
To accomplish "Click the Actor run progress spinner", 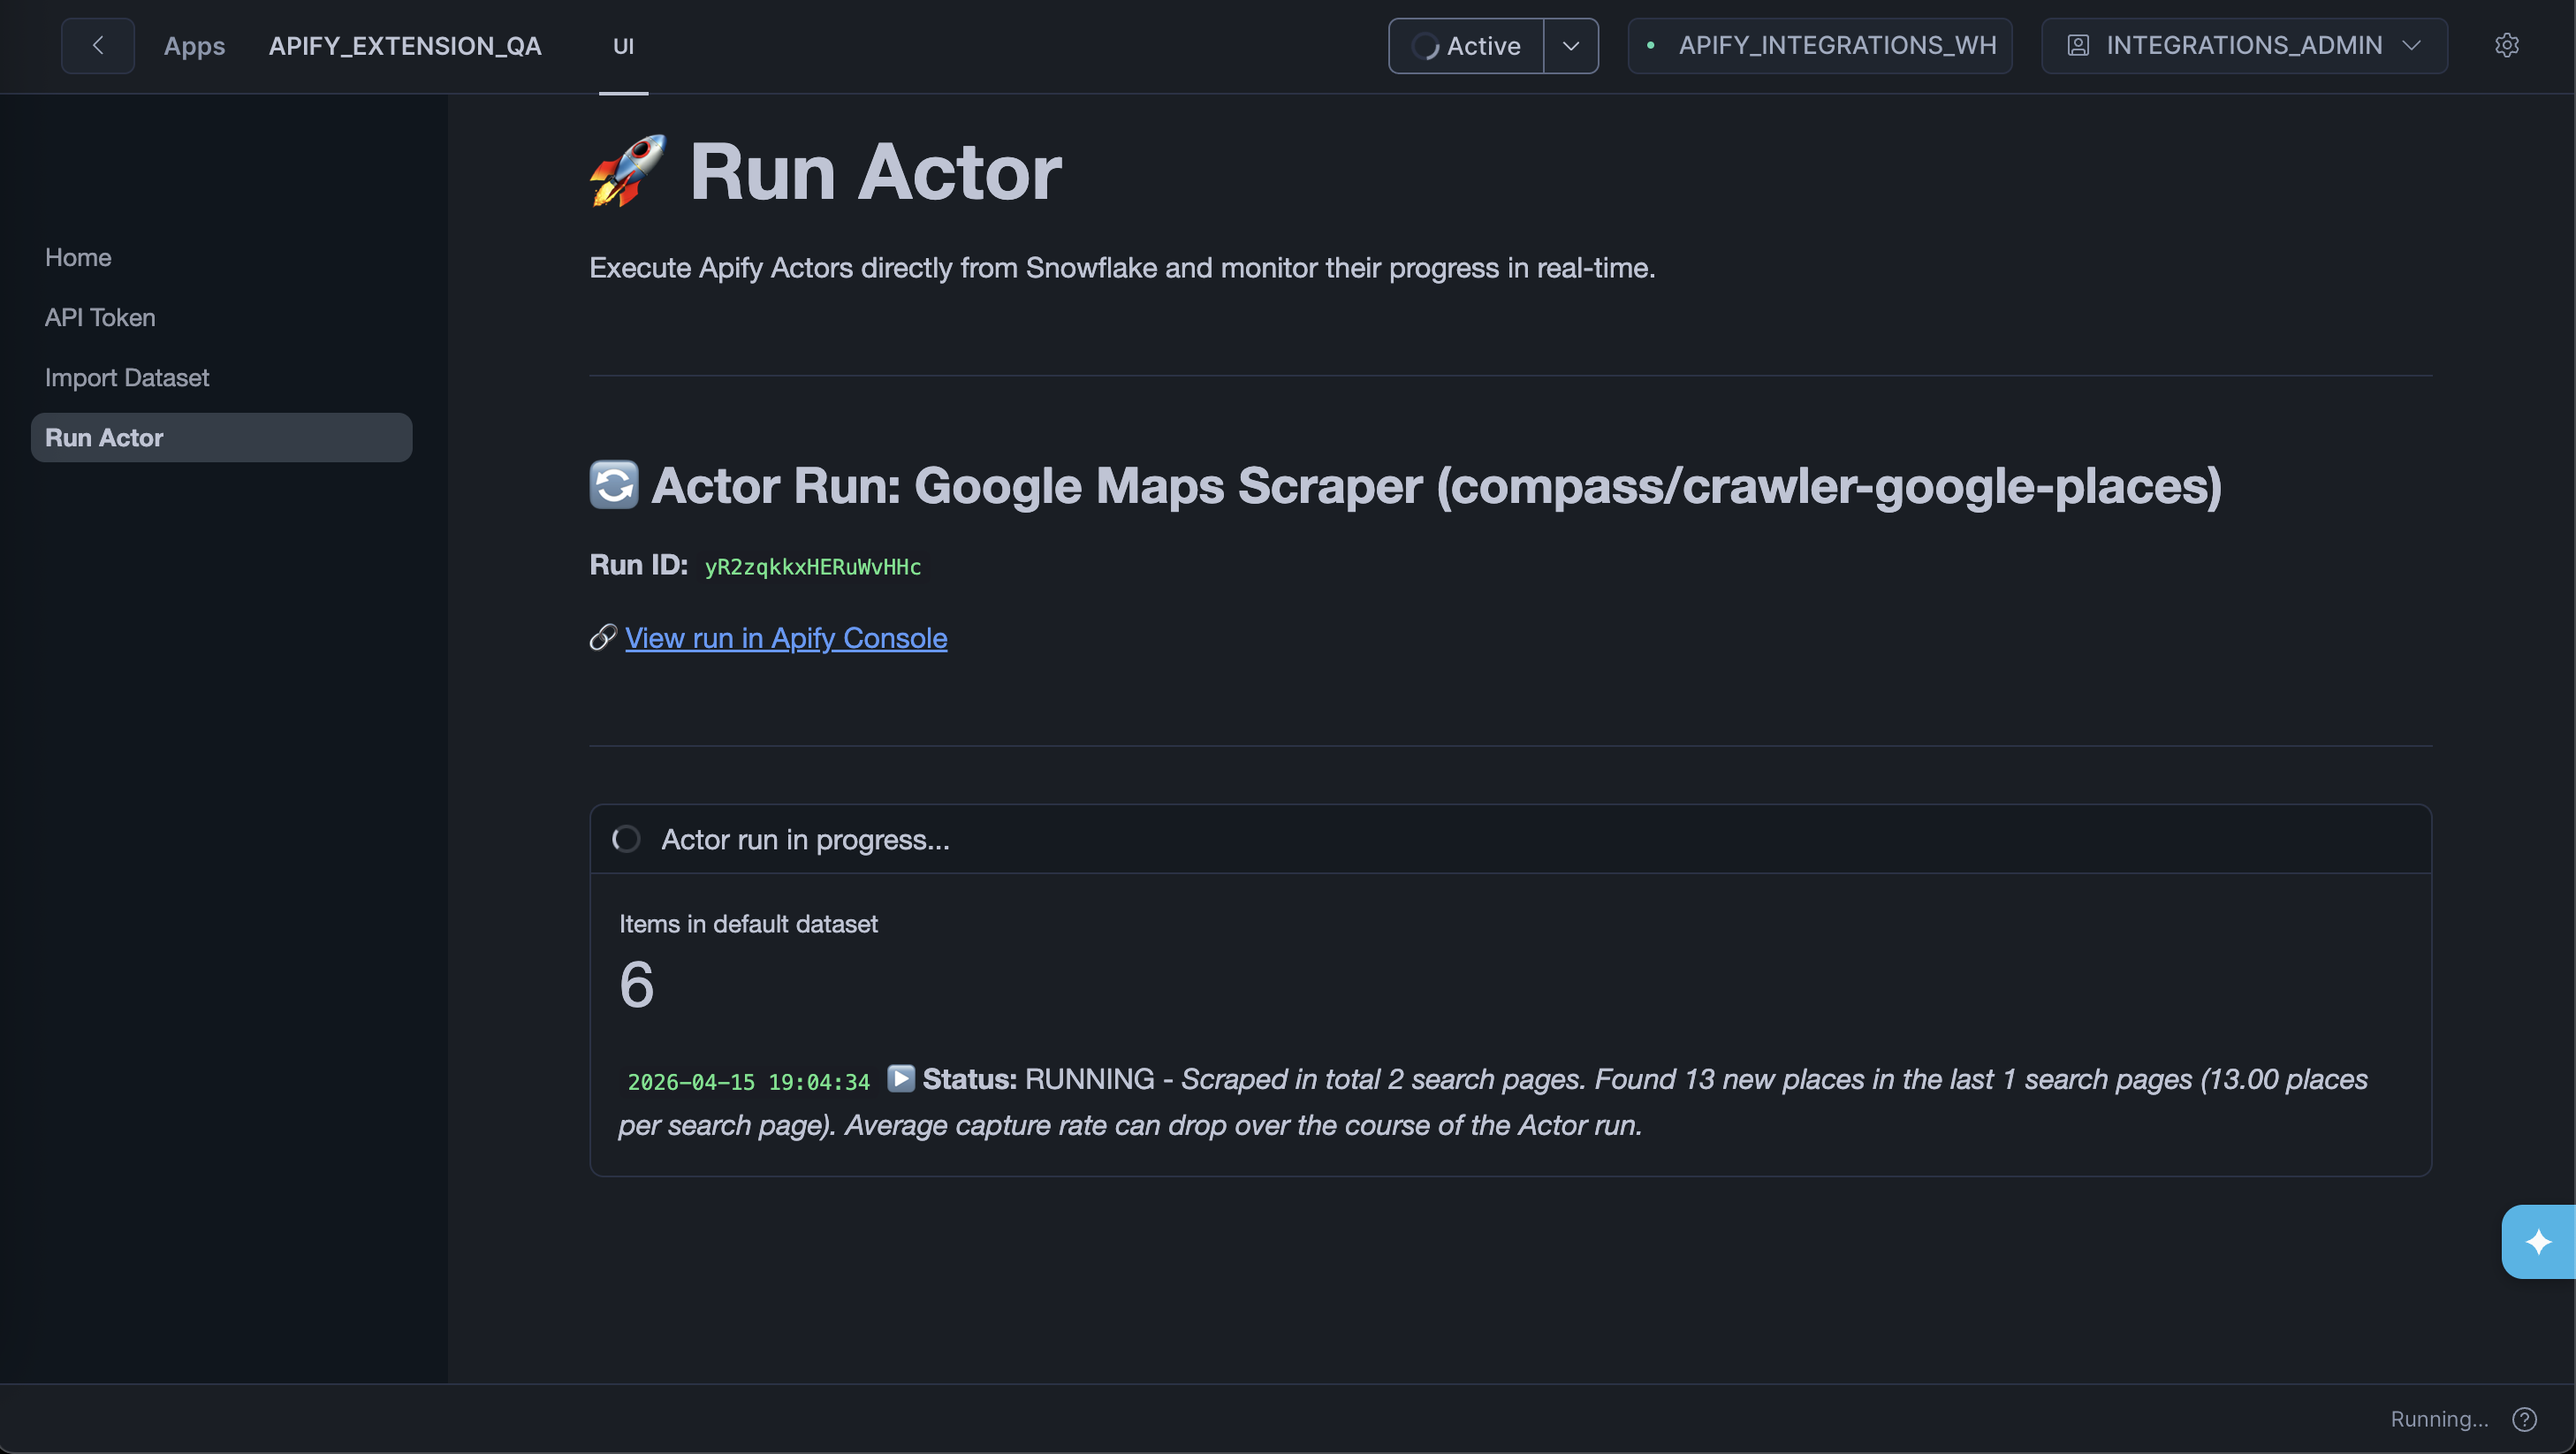I will pyautogui.click(x=626, y=839).
